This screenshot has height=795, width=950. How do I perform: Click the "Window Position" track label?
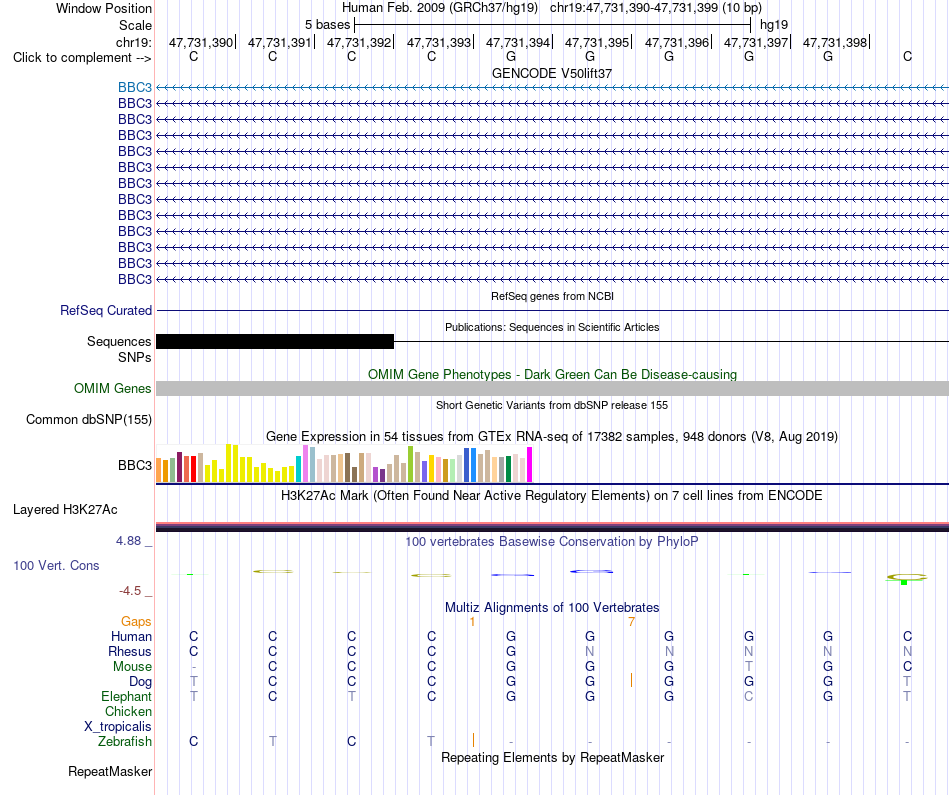click(x=104, y=8)
